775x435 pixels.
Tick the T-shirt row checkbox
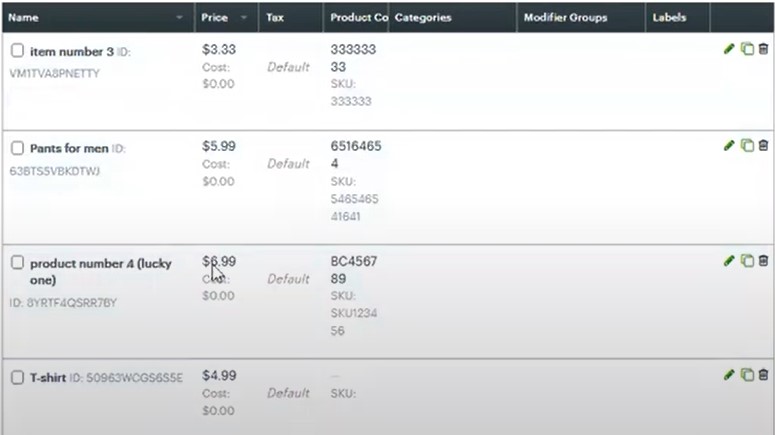(x=17, y=378)
